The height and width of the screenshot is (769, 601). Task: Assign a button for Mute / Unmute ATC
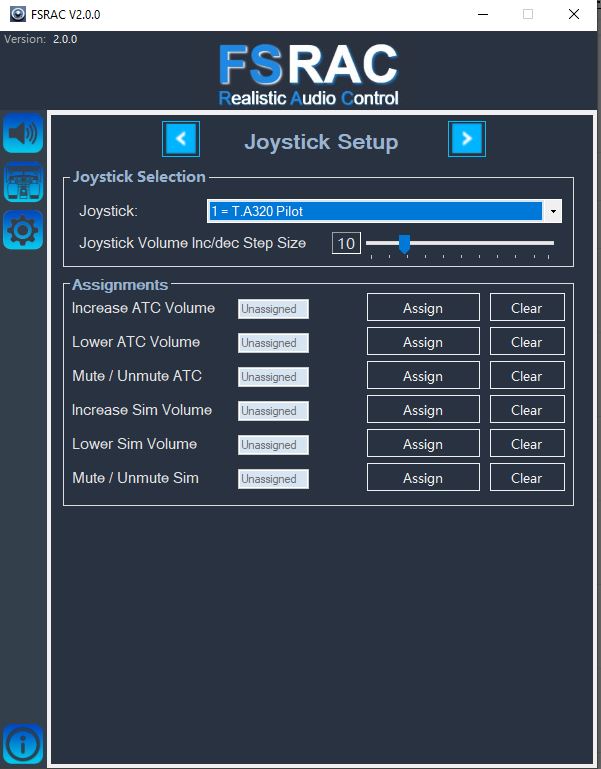[423, 375]
